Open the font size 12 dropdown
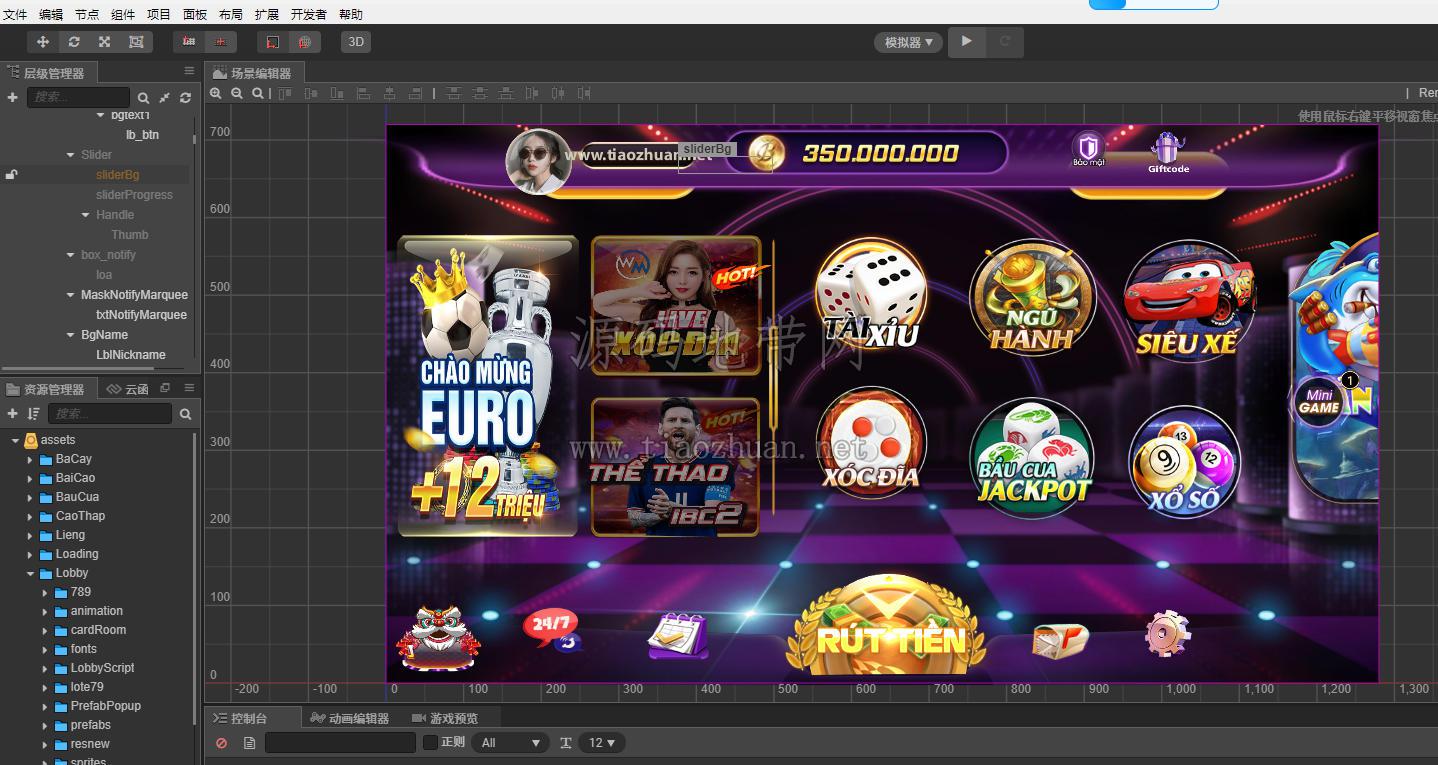The height and width of the screenshot is (765, 1438). pyautogui.click(x=602, y=742)
